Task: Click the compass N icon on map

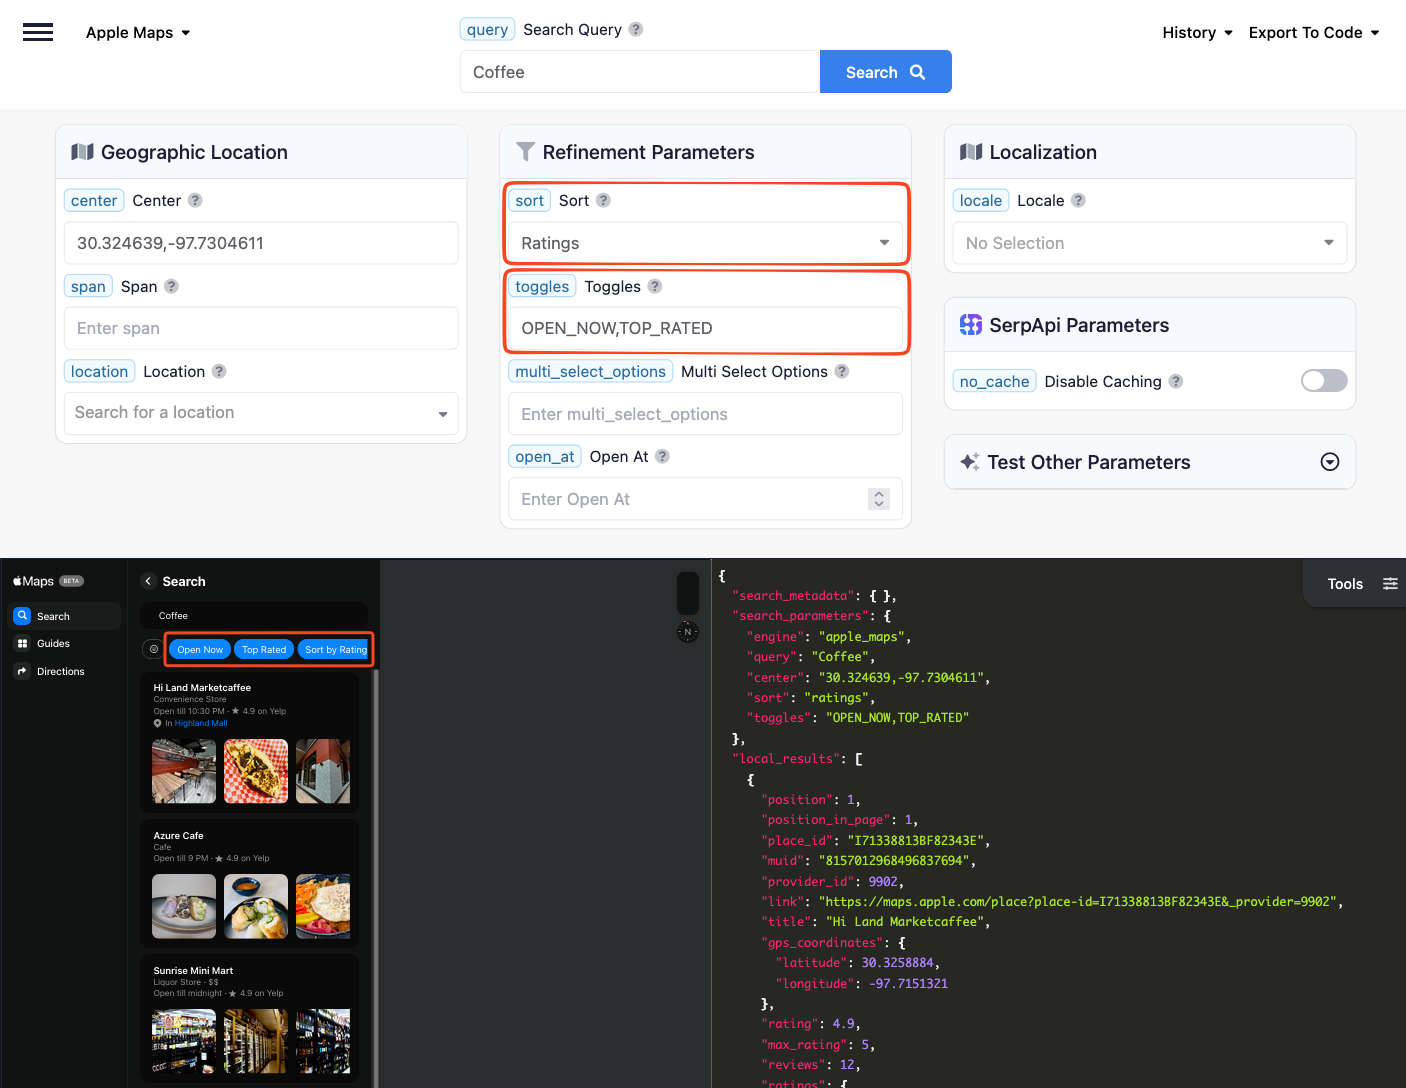Action: click(688, 632)
